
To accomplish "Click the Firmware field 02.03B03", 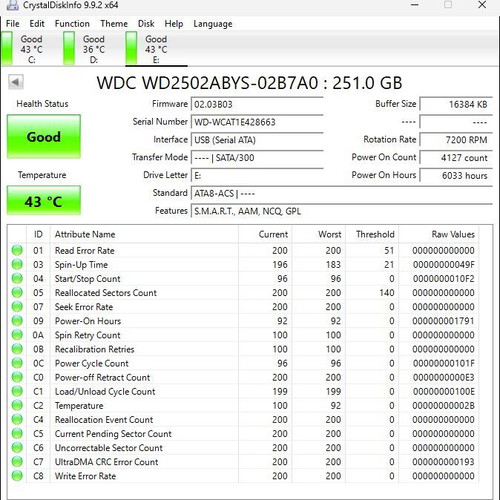I will (x=257, y=104).
